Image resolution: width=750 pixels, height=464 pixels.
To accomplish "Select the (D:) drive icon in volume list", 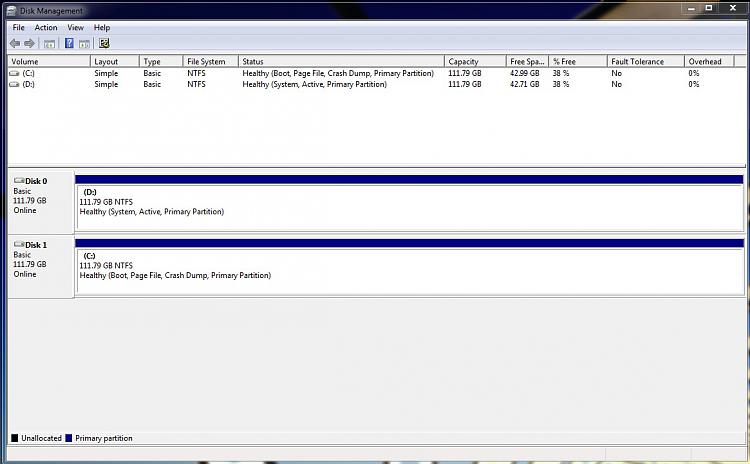I will (14, 84).
